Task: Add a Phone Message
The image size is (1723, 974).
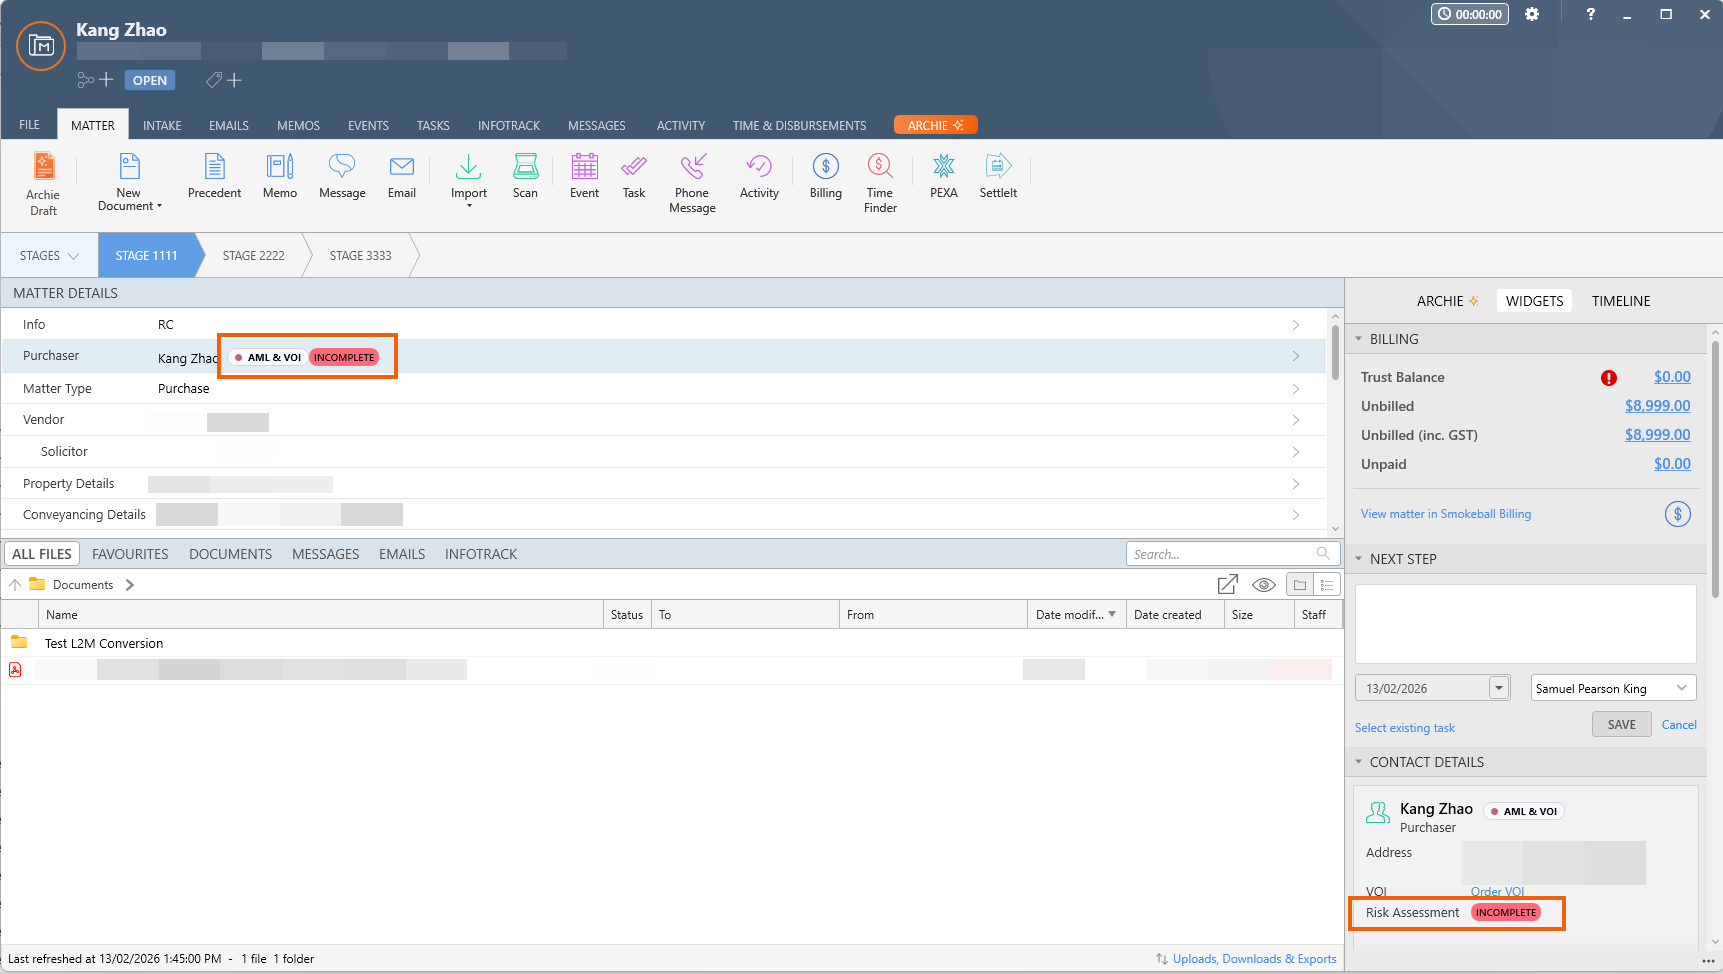Action: click(692, 183)
